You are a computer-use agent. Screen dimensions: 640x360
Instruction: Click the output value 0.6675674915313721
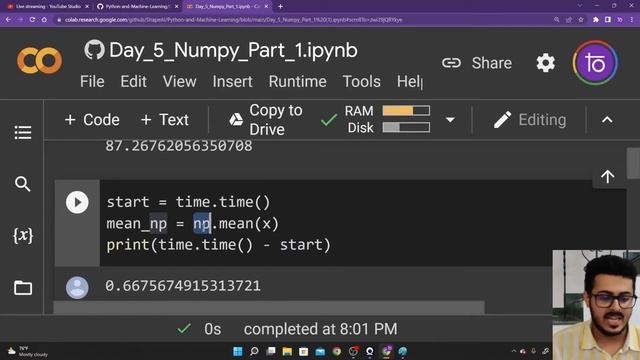tap(183, 286)
